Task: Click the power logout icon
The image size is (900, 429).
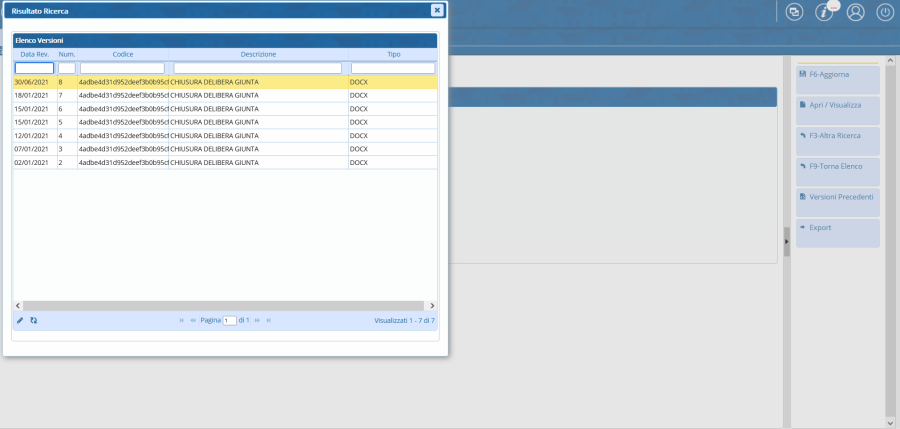Action: tap(885, 12)
